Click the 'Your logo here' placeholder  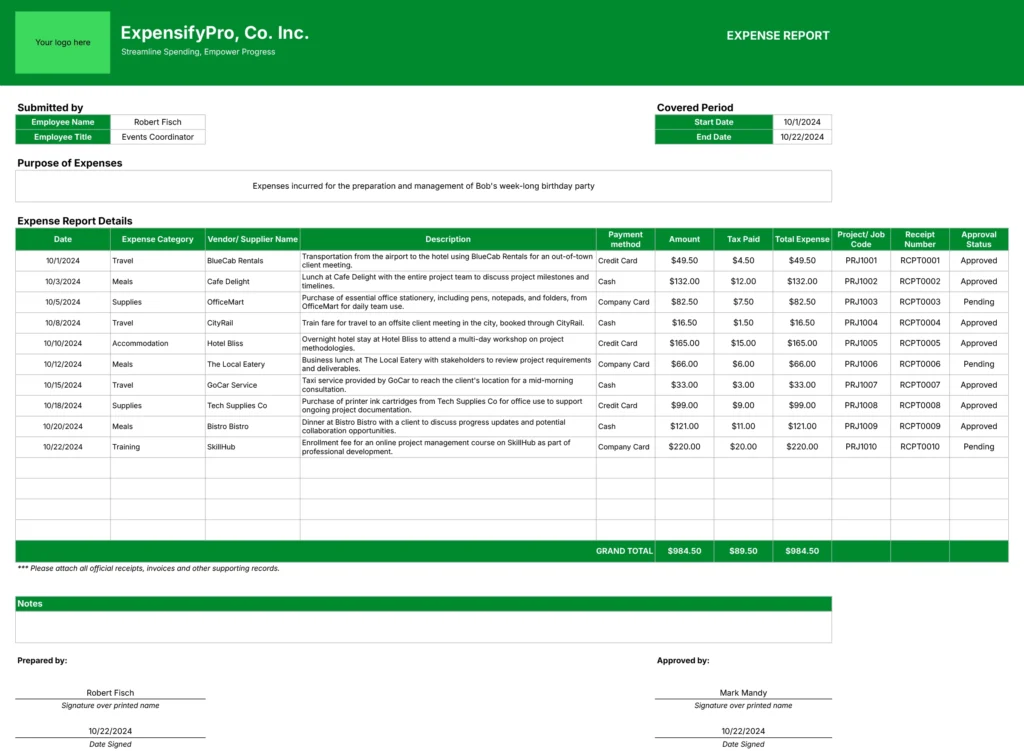pyautogui.click(x=62, y=42)
